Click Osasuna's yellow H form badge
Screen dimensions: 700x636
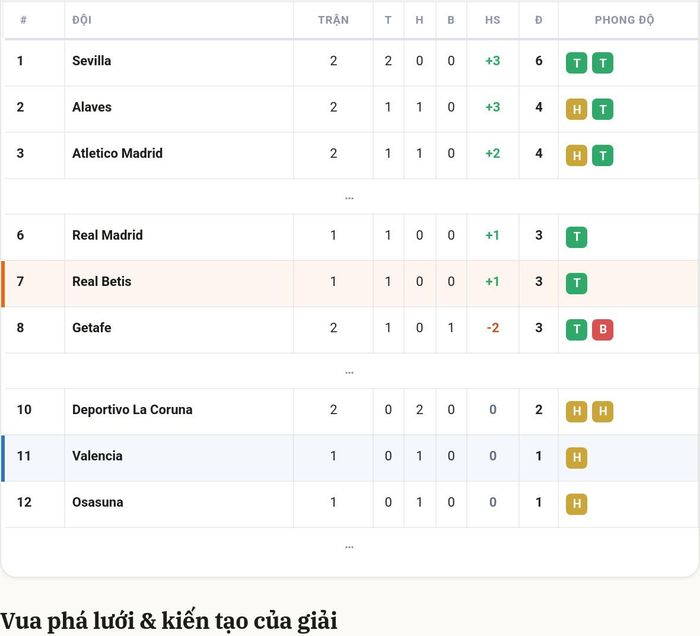576,504
